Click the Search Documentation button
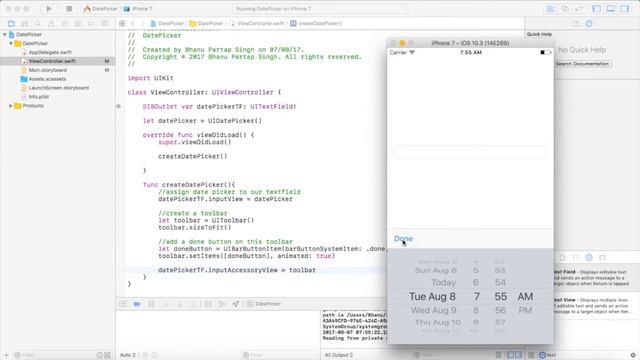This screenshot has height=360, width=640. click(582, 64)
